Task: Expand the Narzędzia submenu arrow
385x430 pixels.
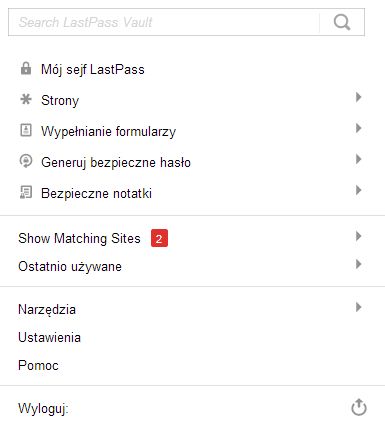Action: (x=358, y=307)
